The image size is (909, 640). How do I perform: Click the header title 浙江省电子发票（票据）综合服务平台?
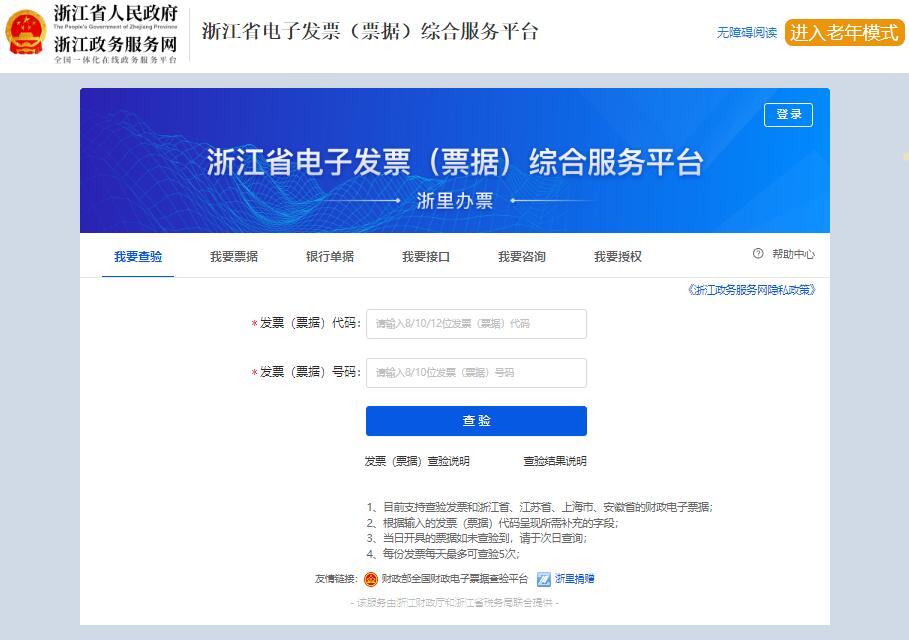[370, 31]
